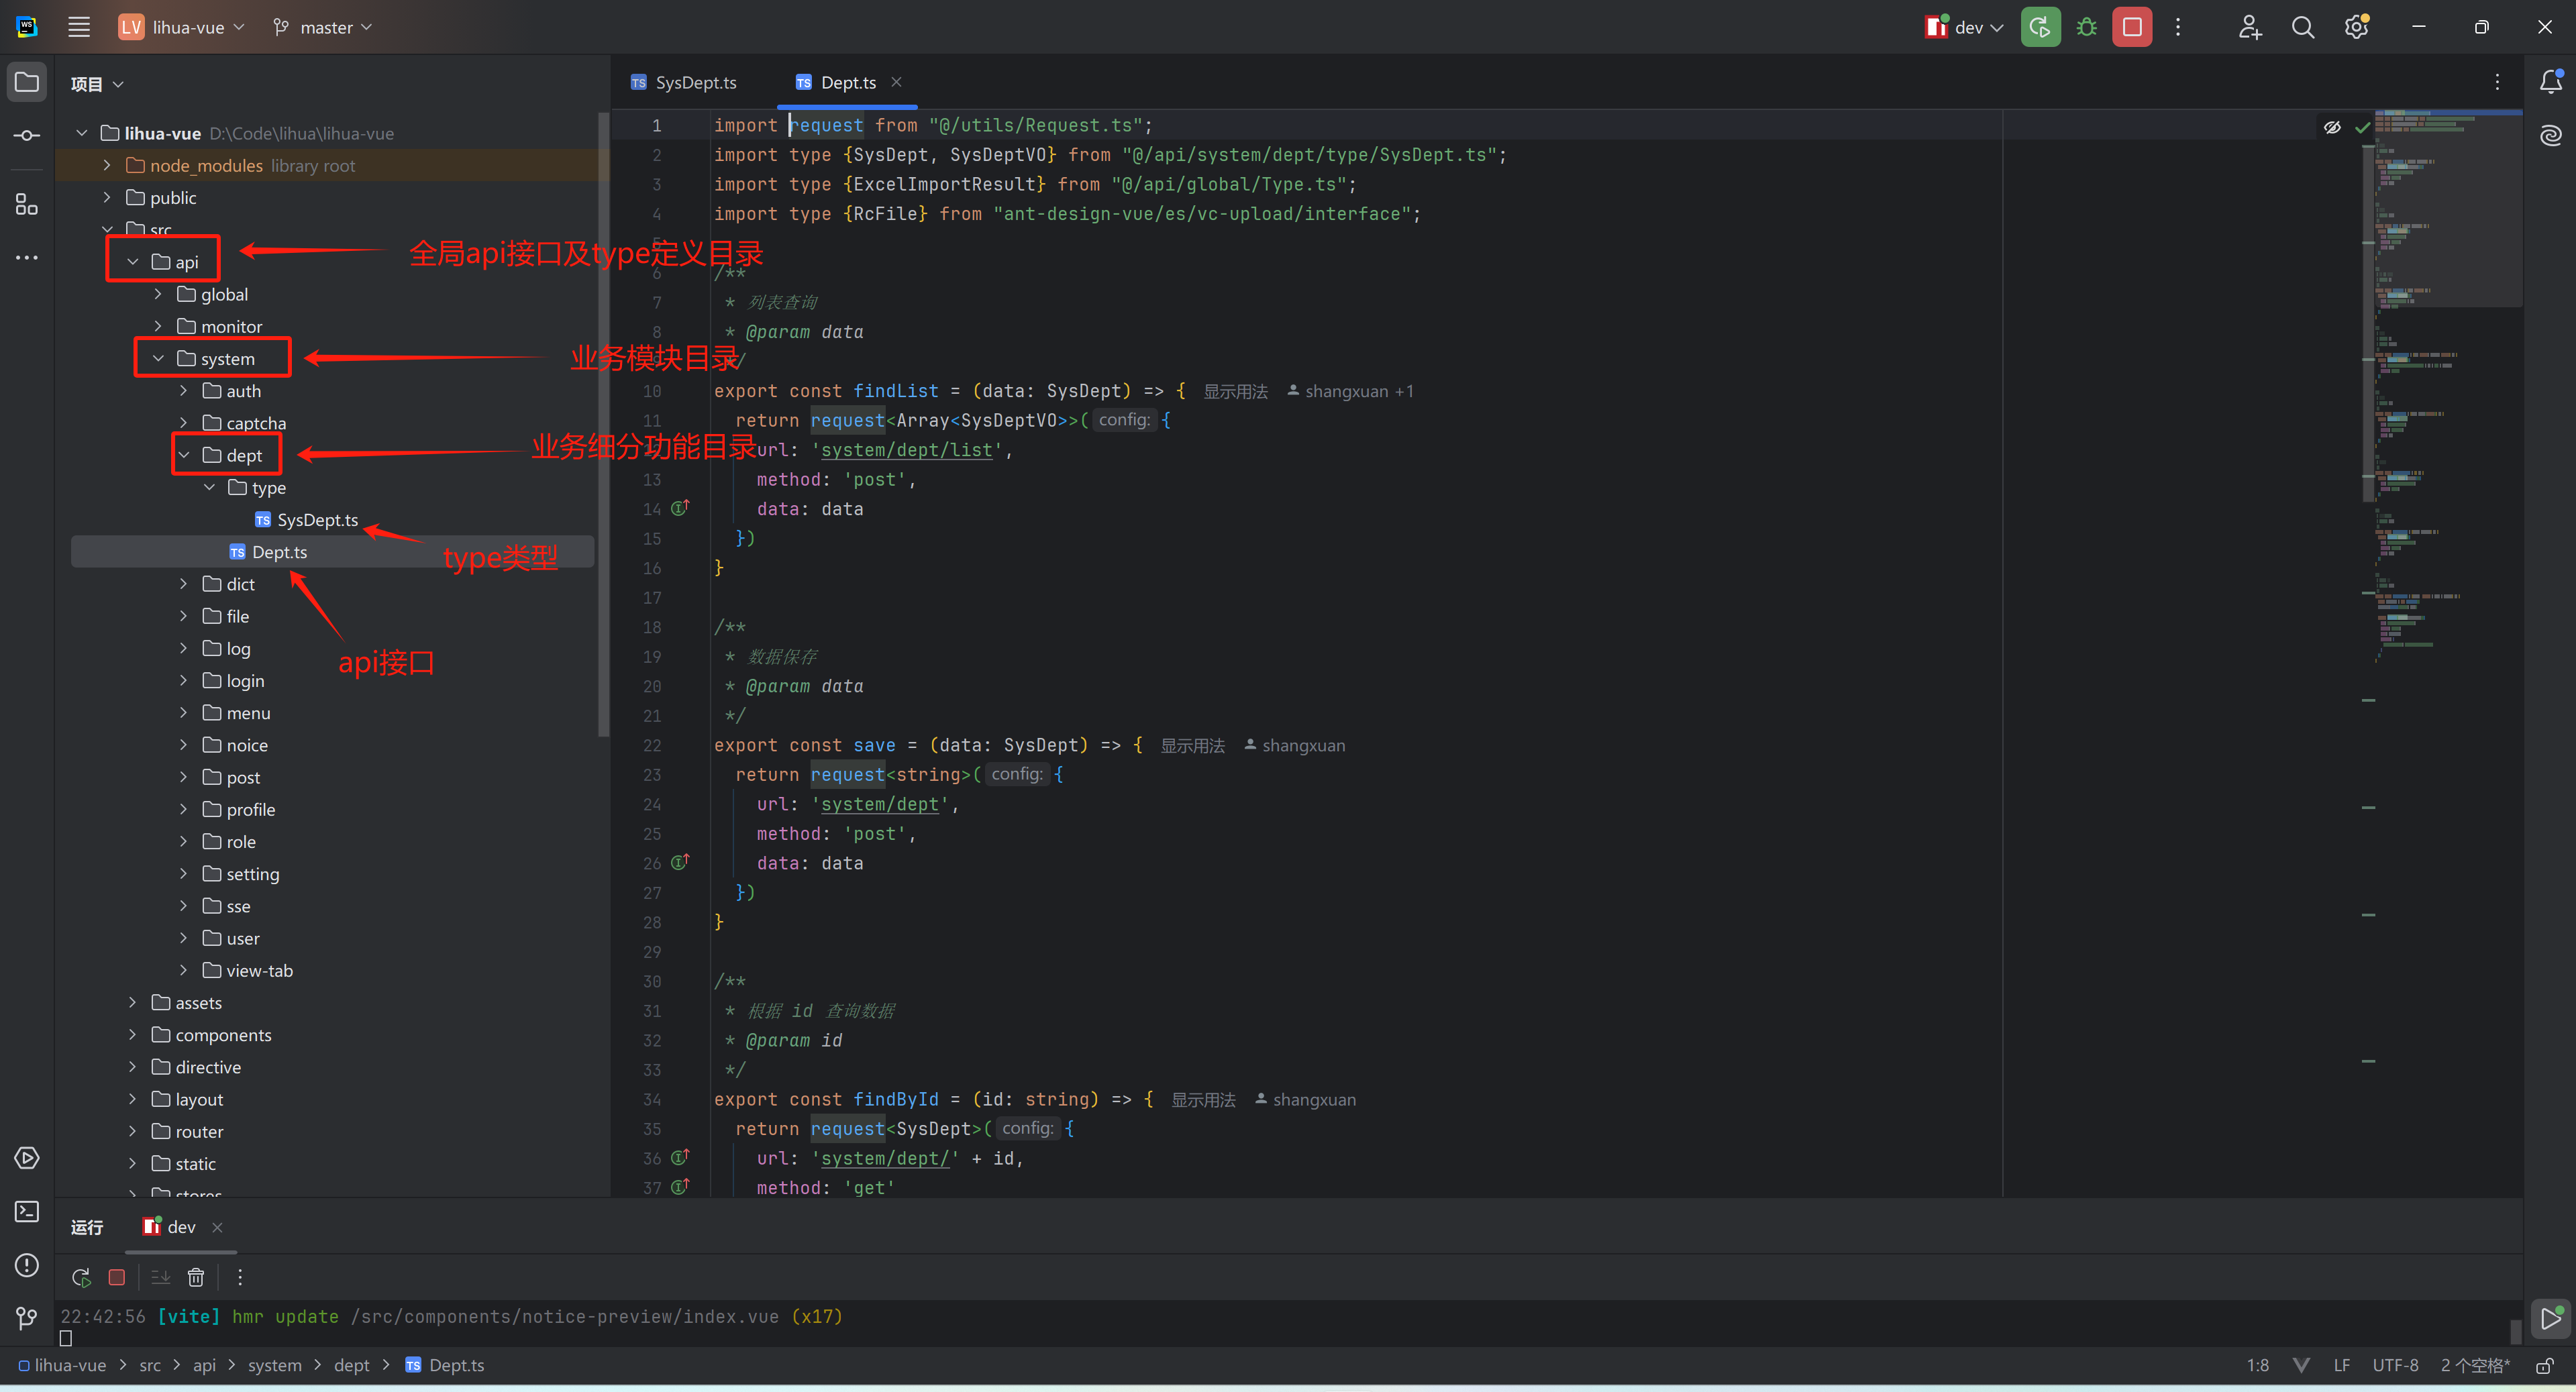2576x1392 pixels.
Task: Open the Commit tool window icon
Action: point(27,135)
